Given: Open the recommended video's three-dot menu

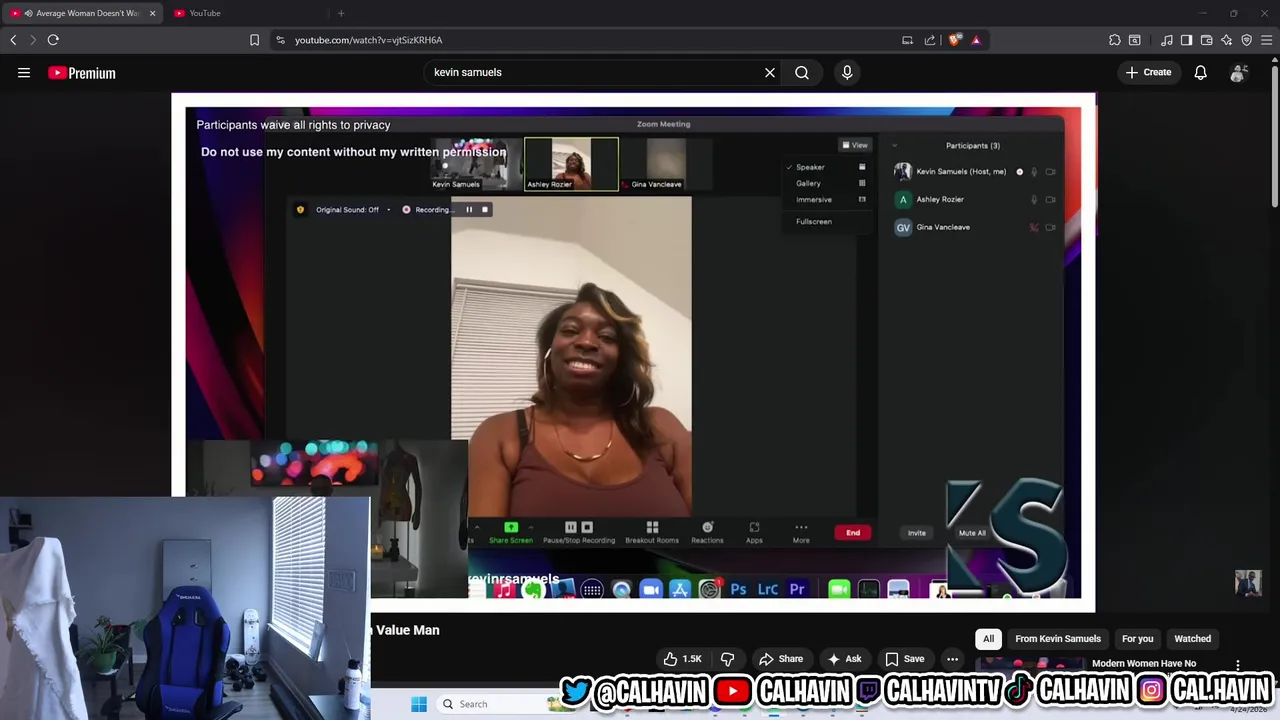Looking at the screenshot, I should click(x=1238, y=665).
